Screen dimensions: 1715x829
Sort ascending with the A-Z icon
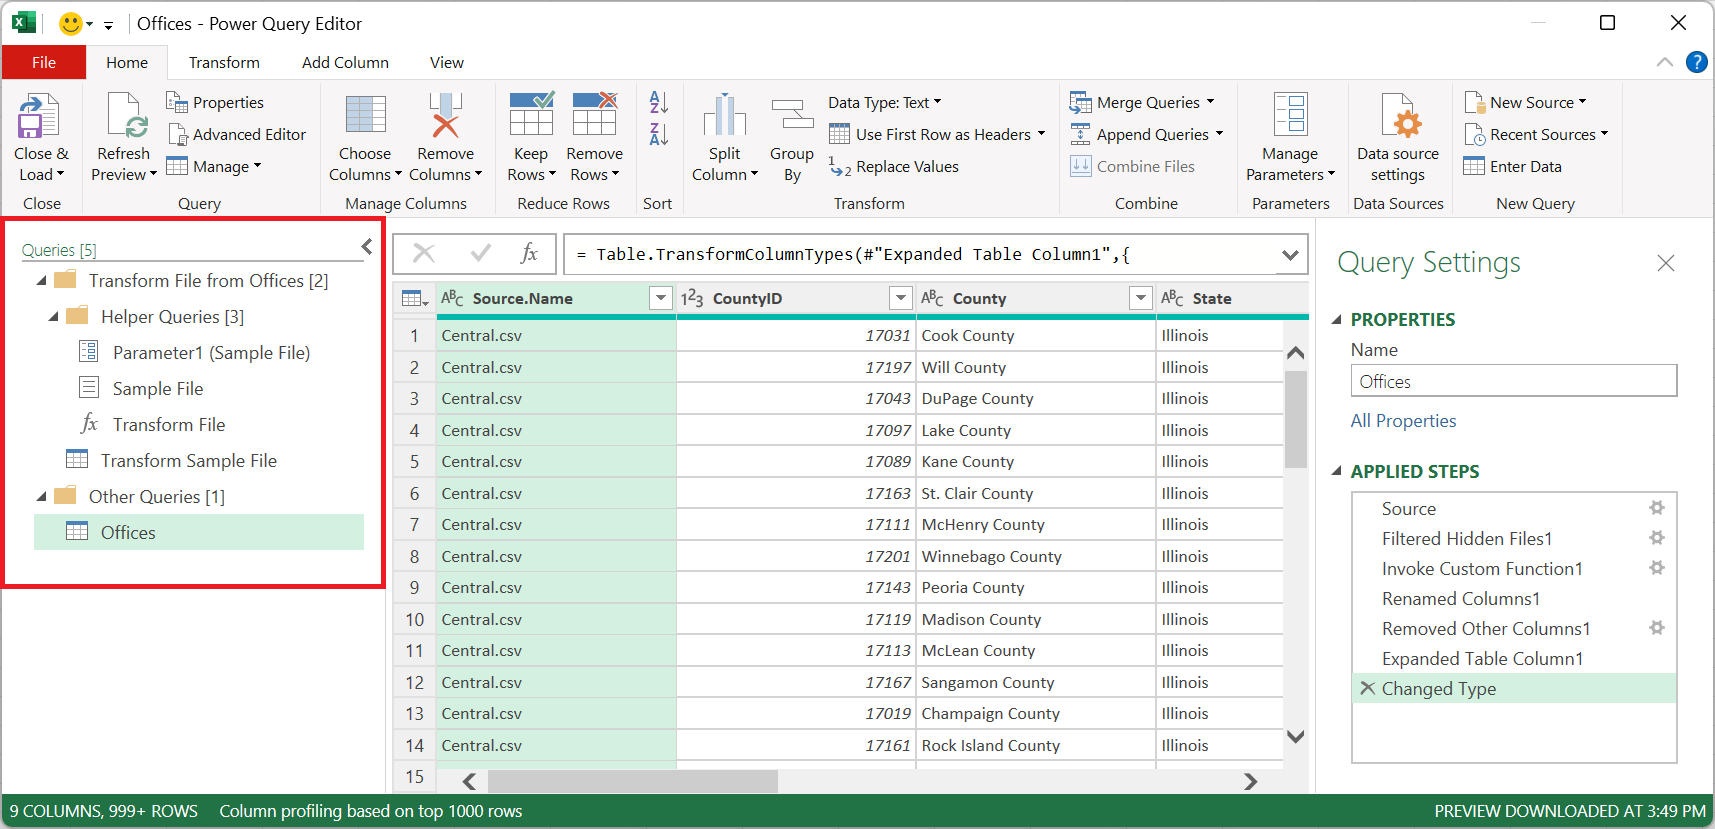[658, 102]
